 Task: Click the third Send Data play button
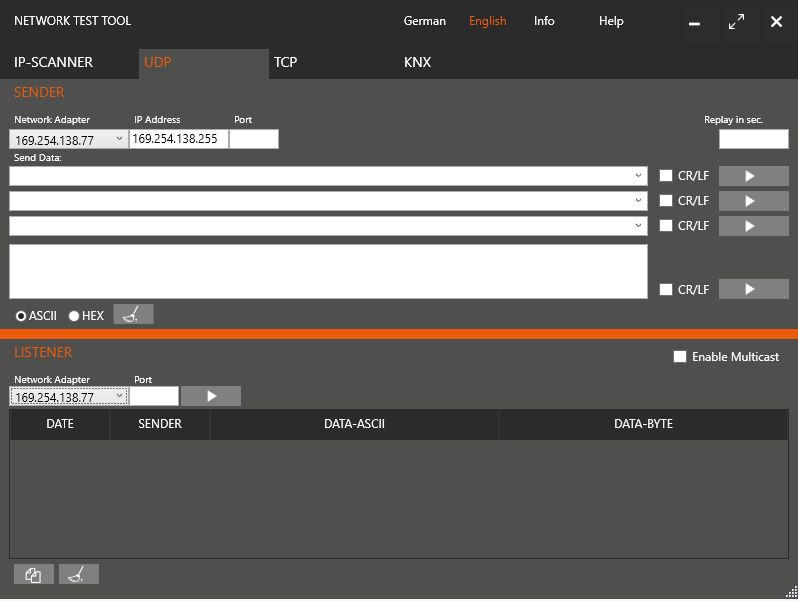coord(753,226)
